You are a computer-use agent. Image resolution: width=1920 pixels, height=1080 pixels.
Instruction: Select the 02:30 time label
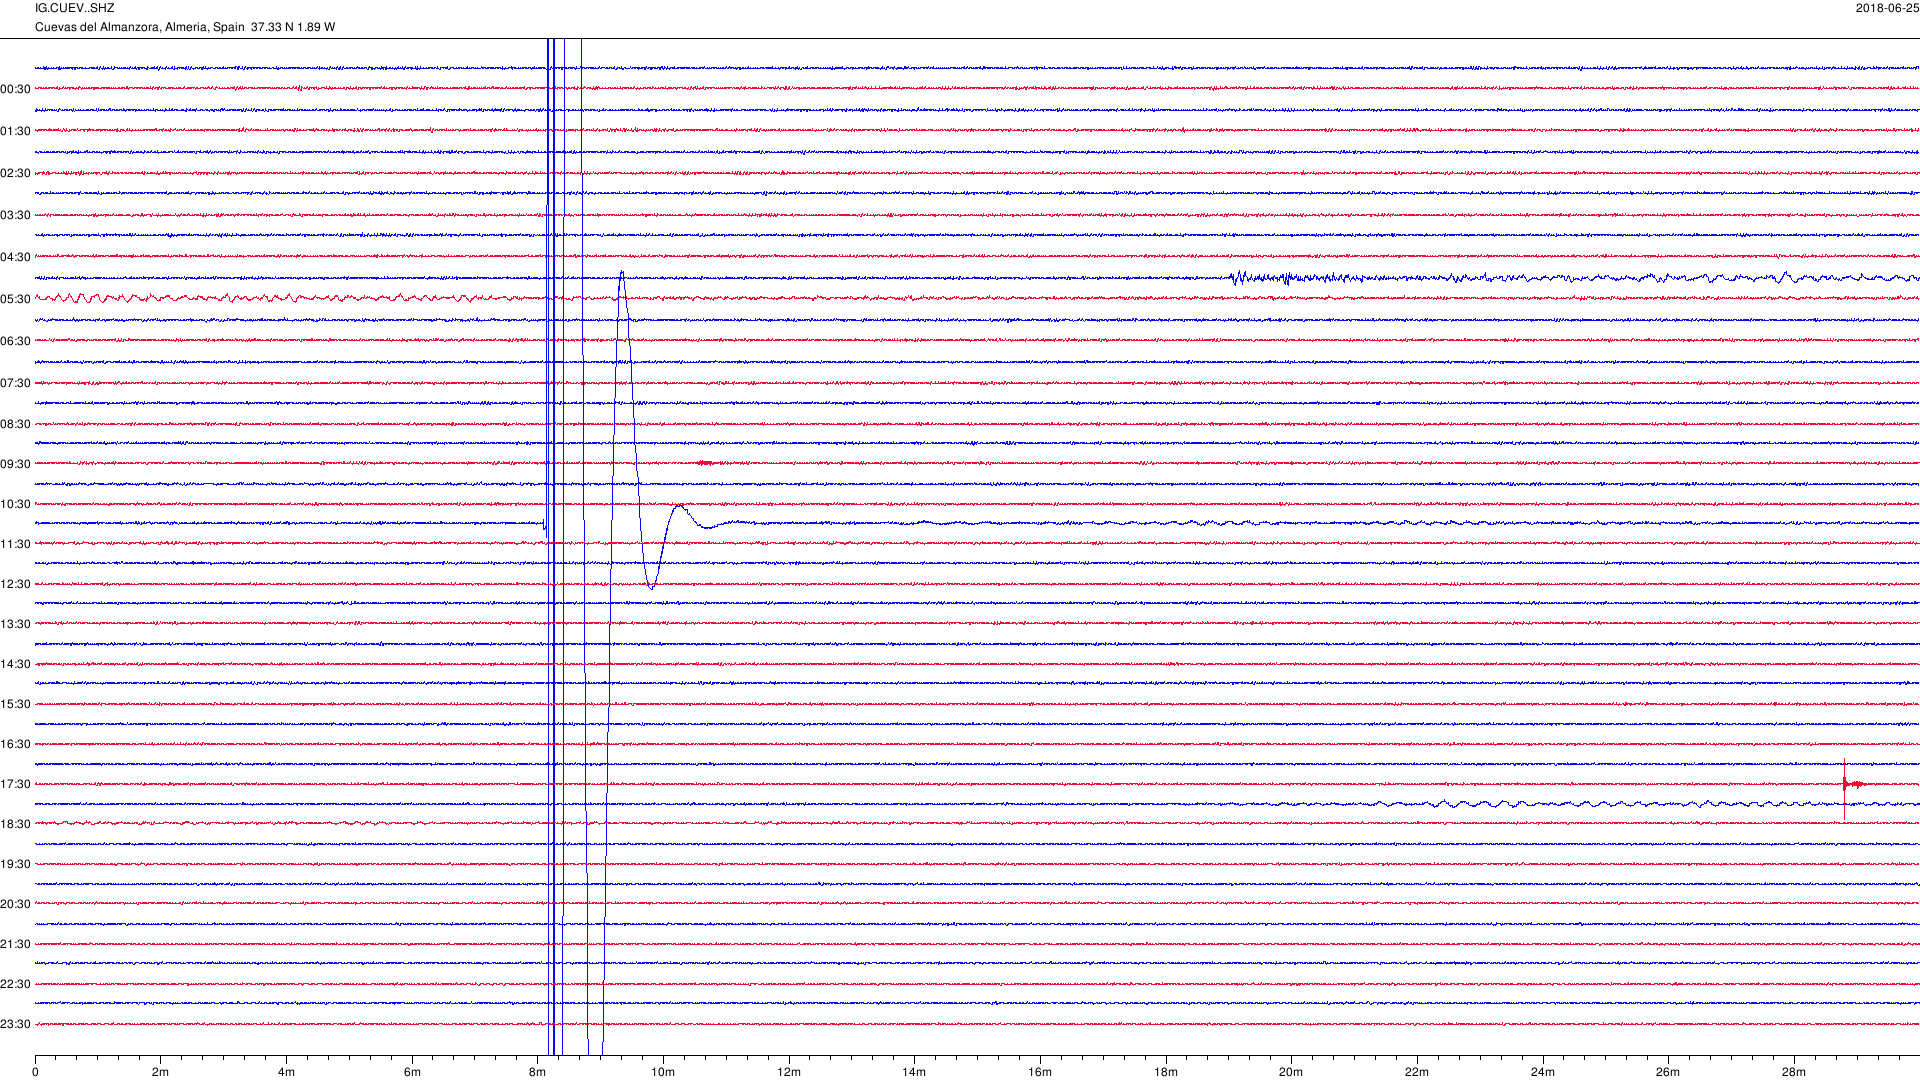coord(15,173)
